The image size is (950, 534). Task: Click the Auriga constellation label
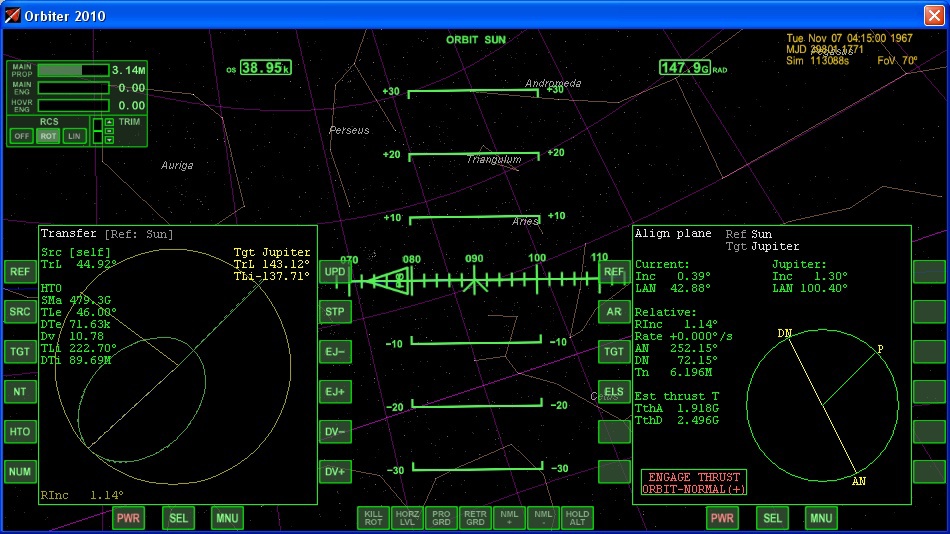pyautogui.click(x=177, y=165)
